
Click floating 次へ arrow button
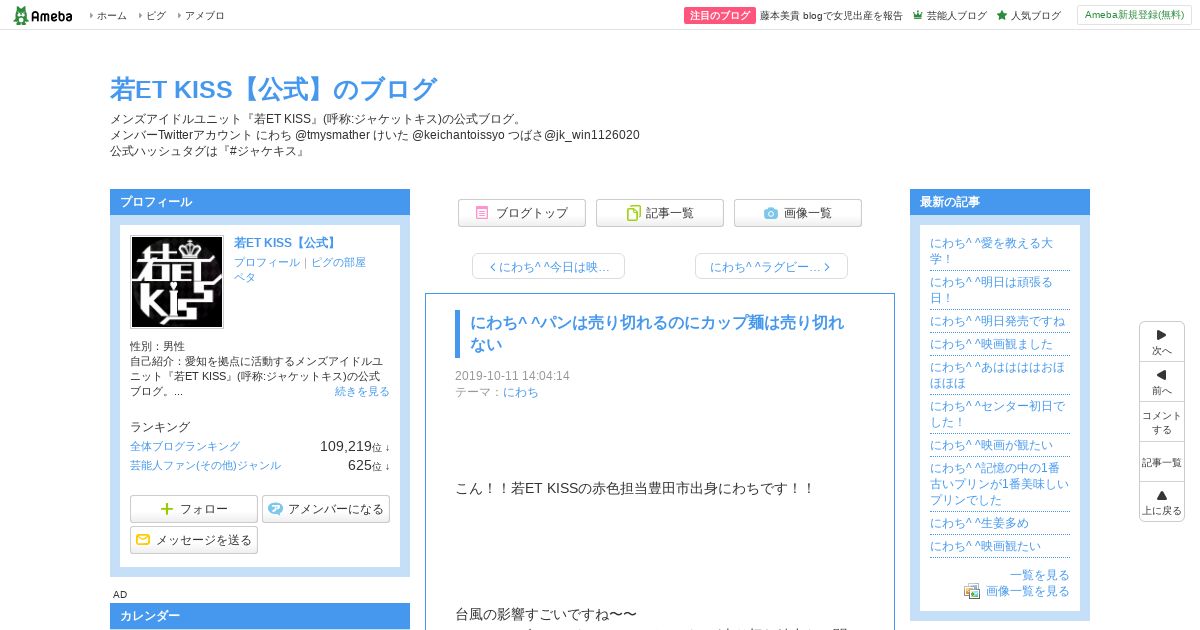(x=1162, y=342)
